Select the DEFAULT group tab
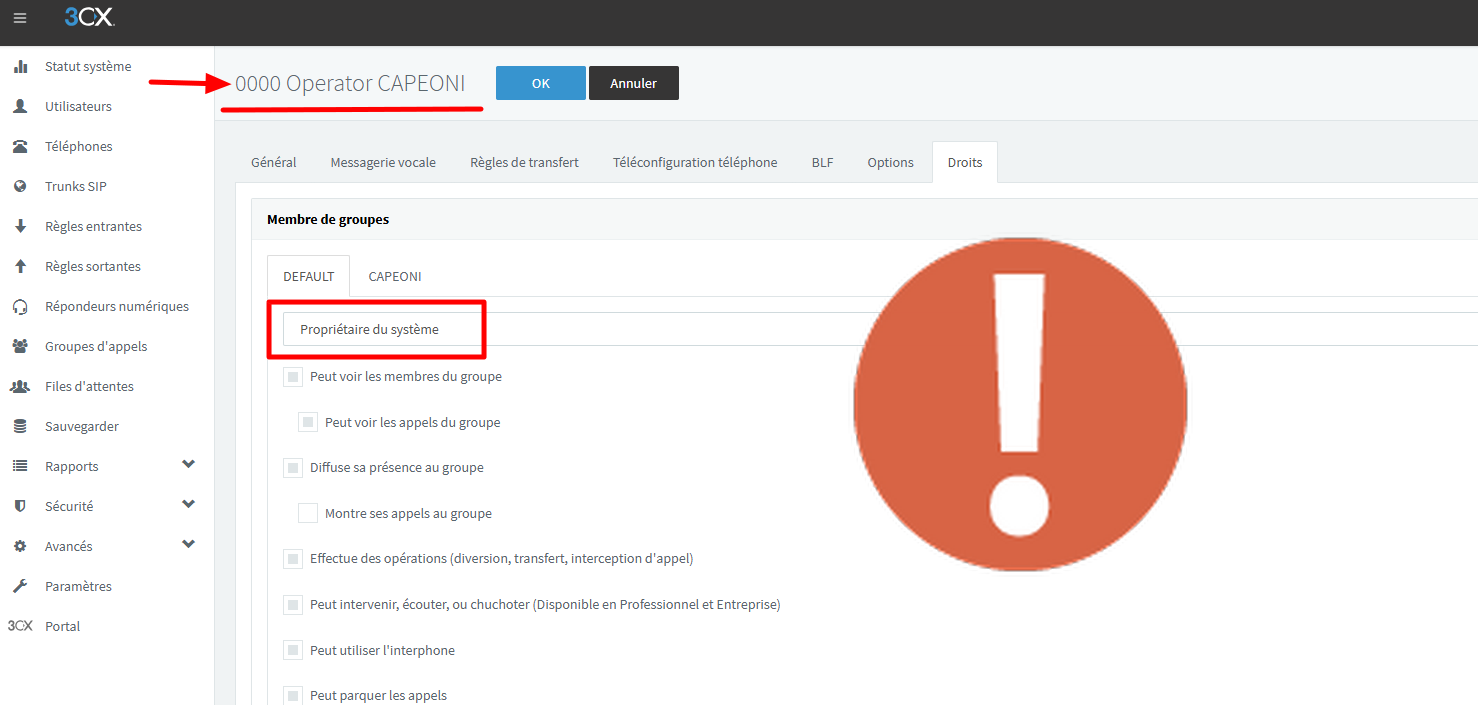This screenshot has height=705, width=1478. click(308, 276)
